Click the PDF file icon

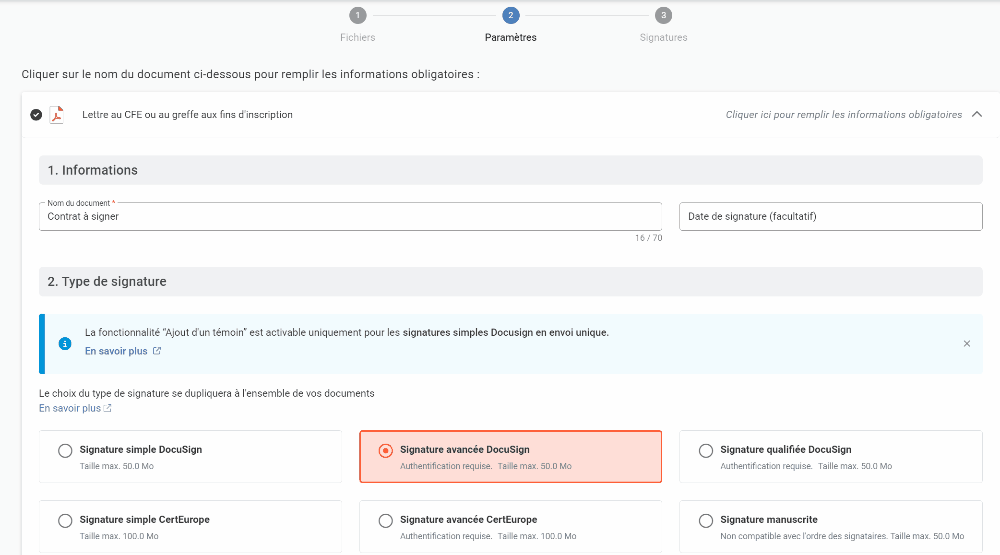(57, 115)
